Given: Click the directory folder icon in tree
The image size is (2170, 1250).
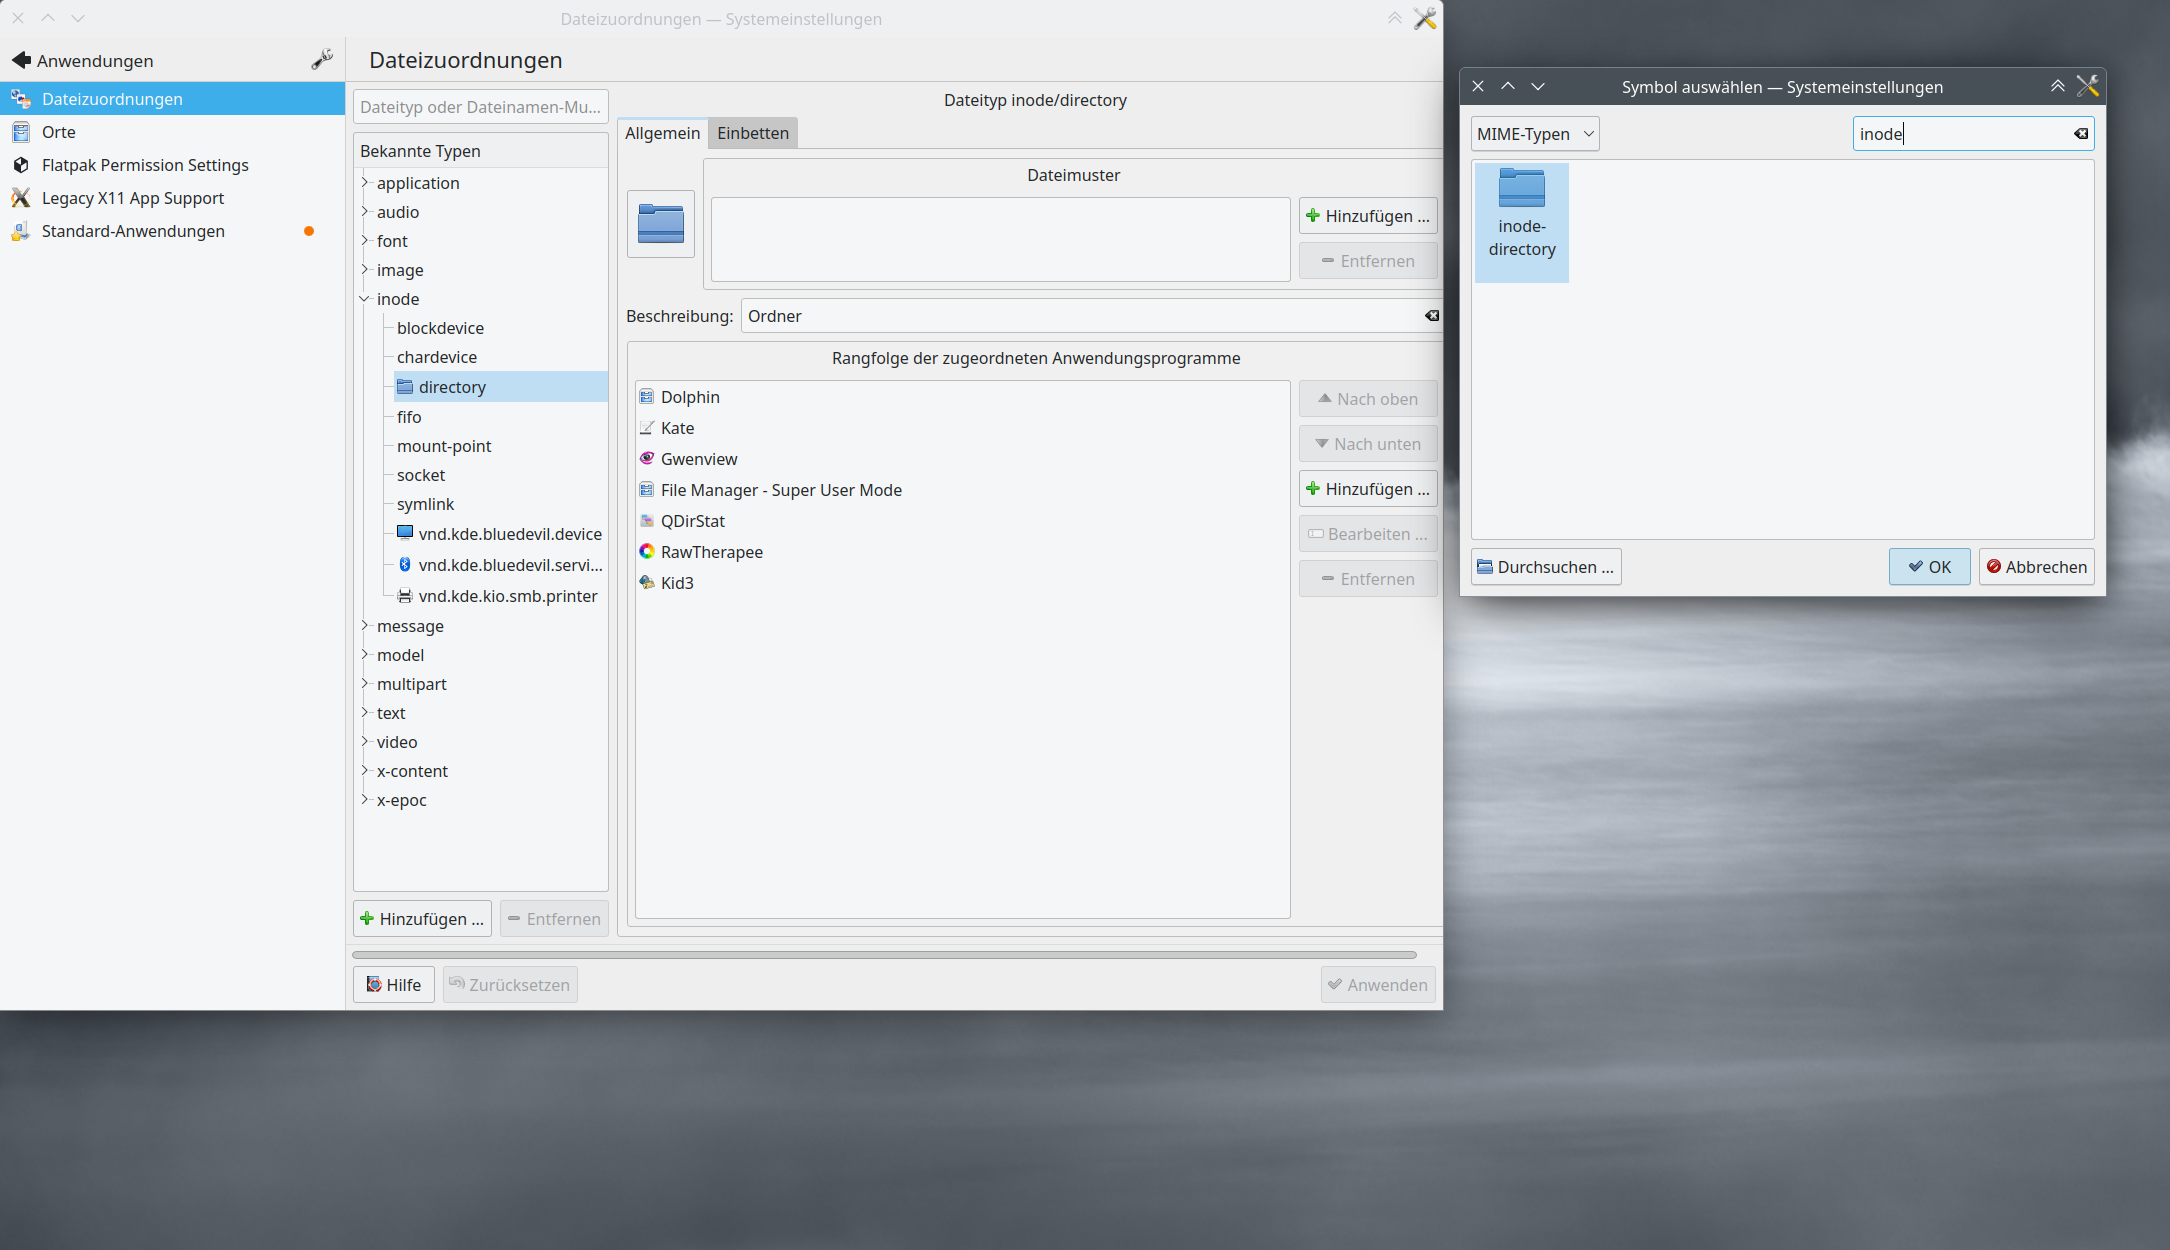Looking at the screenshot, I should coord(405,386).
